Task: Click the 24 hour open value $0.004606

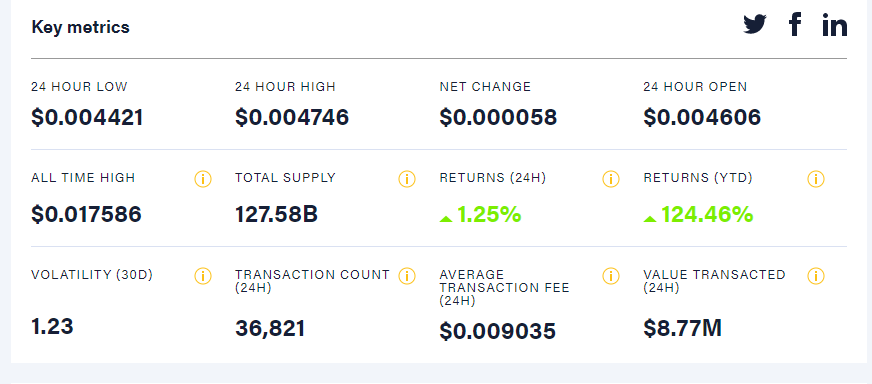Action: [x=702, y=117]
